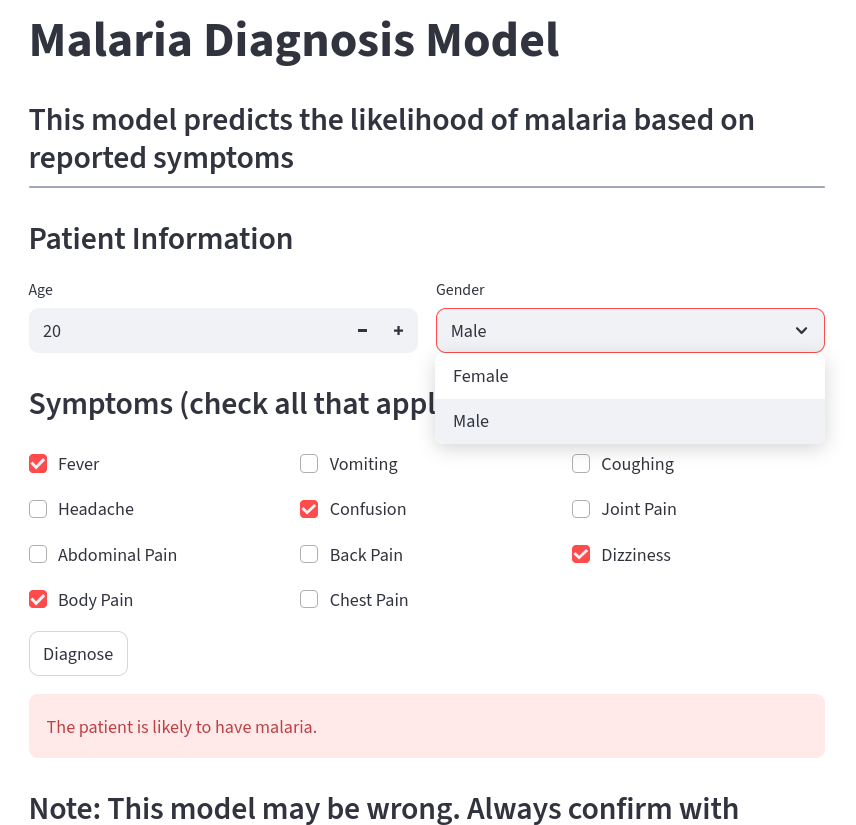Viewport: 856px width, 825px height.
Task: Click the malaria result alert message
Action: pyautogui.click(x=426, y=727)
